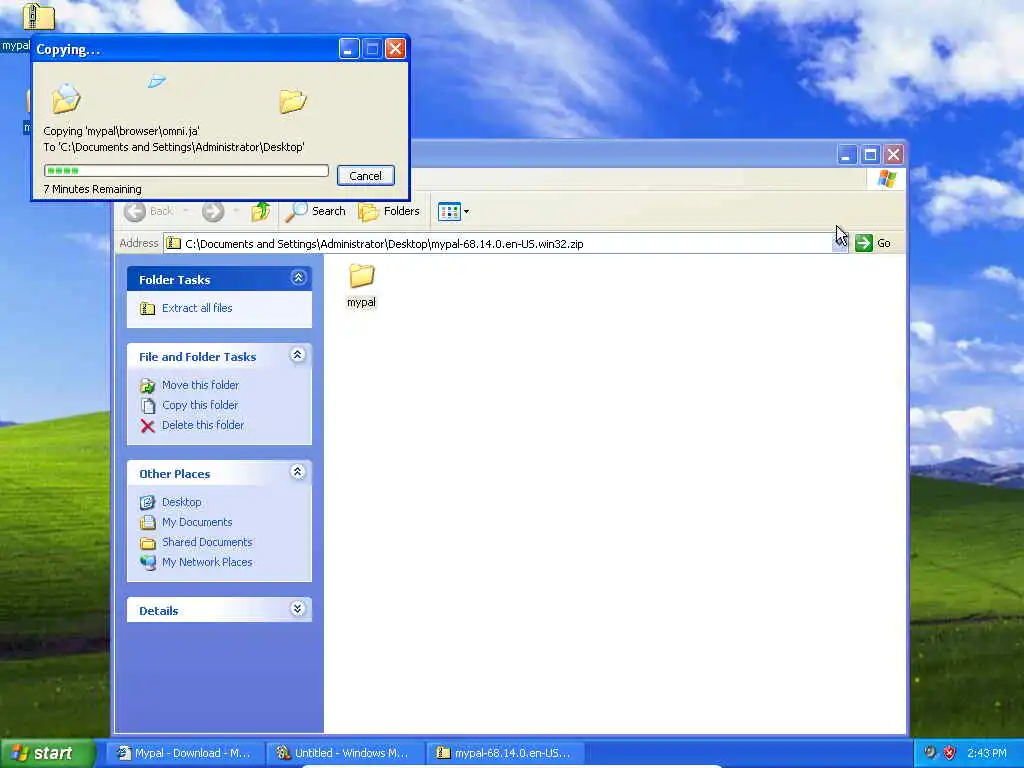Screen dimensions: 1024x768
Task: Click the My Network Places globe icon
Action: pos(148,562)
